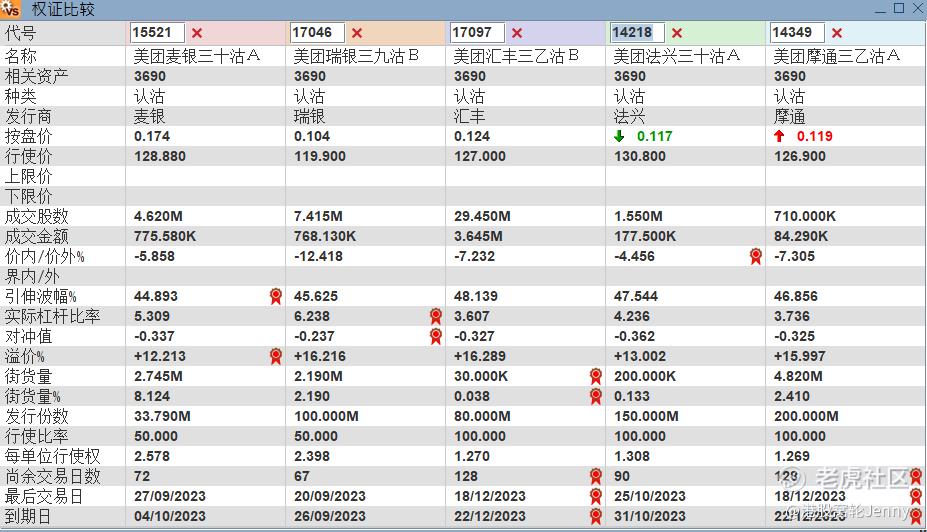This screenshot has width=927, height=532.
Task: Remove warrant 14218 with its red X
Action: click(678, 33)
